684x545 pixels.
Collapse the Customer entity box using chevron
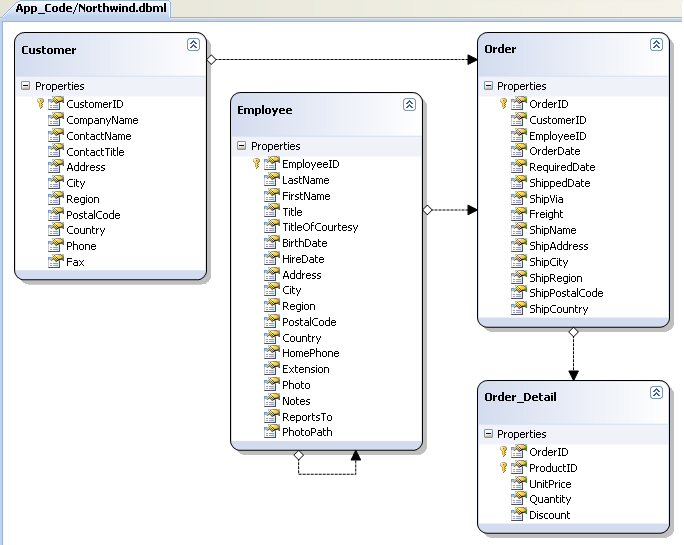(x=193, y=45)
